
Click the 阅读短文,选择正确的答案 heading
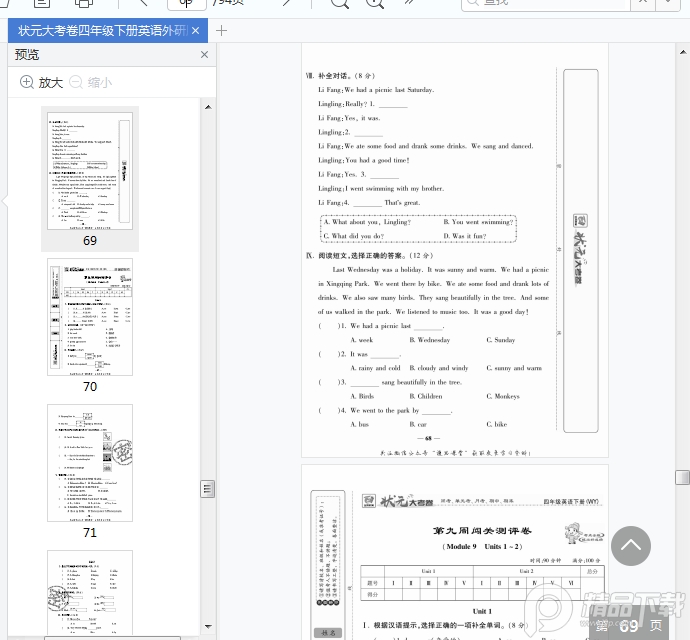coord(369,255)
